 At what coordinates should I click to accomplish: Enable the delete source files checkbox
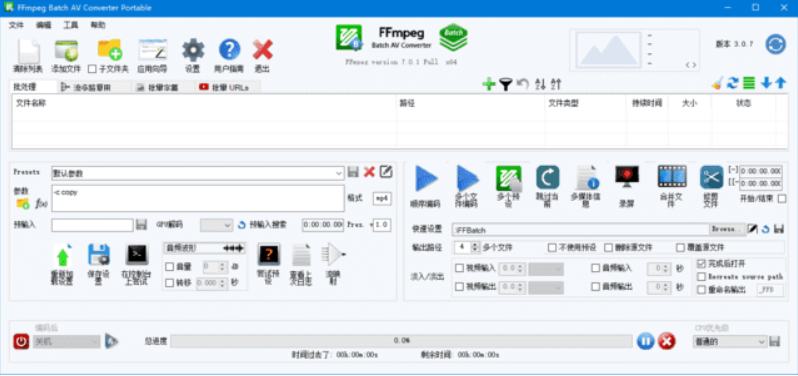tap(608, 248)
